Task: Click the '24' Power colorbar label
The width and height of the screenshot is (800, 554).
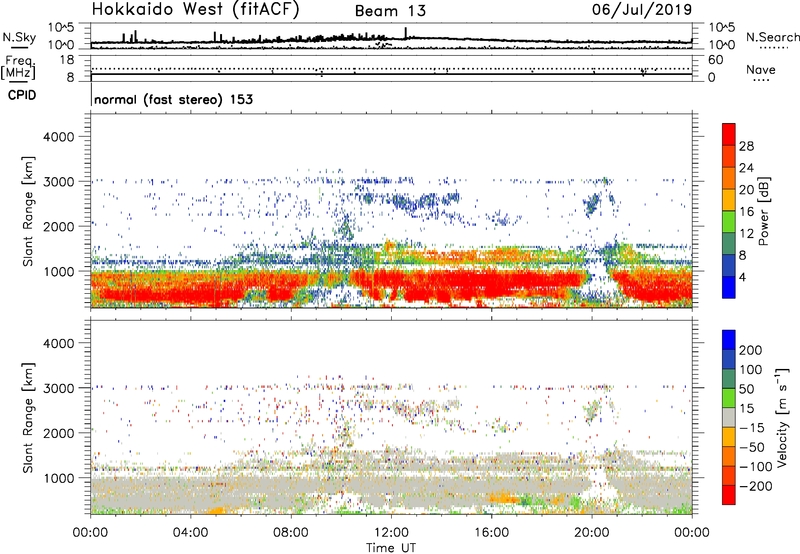Action: point(746,168)
